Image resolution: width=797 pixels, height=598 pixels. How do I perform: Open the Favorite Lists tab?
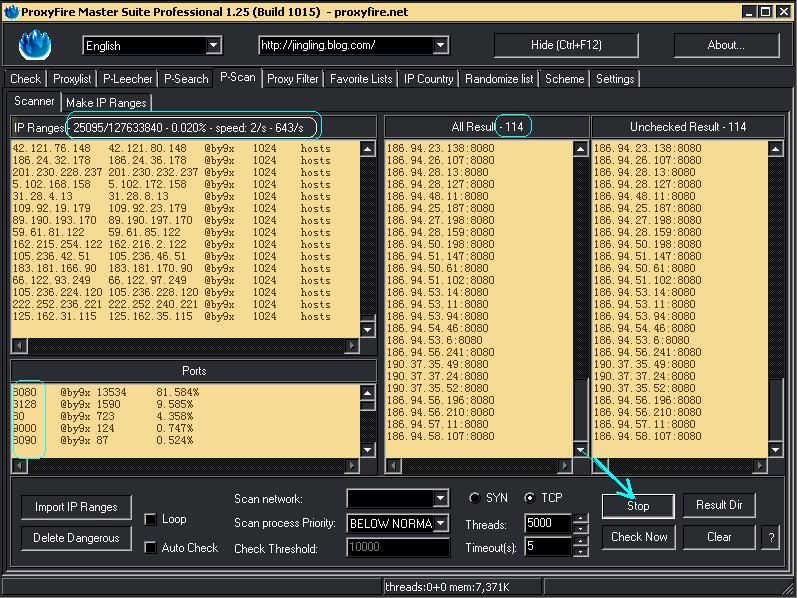point(361,79)
